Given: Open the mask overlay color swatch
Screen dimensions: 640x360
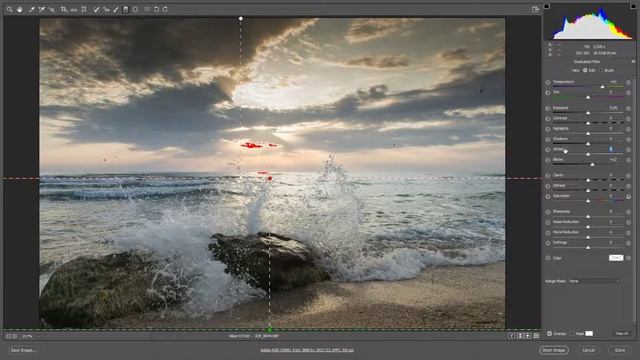Looking at the screenshot, I should click(x=589, y=334).
